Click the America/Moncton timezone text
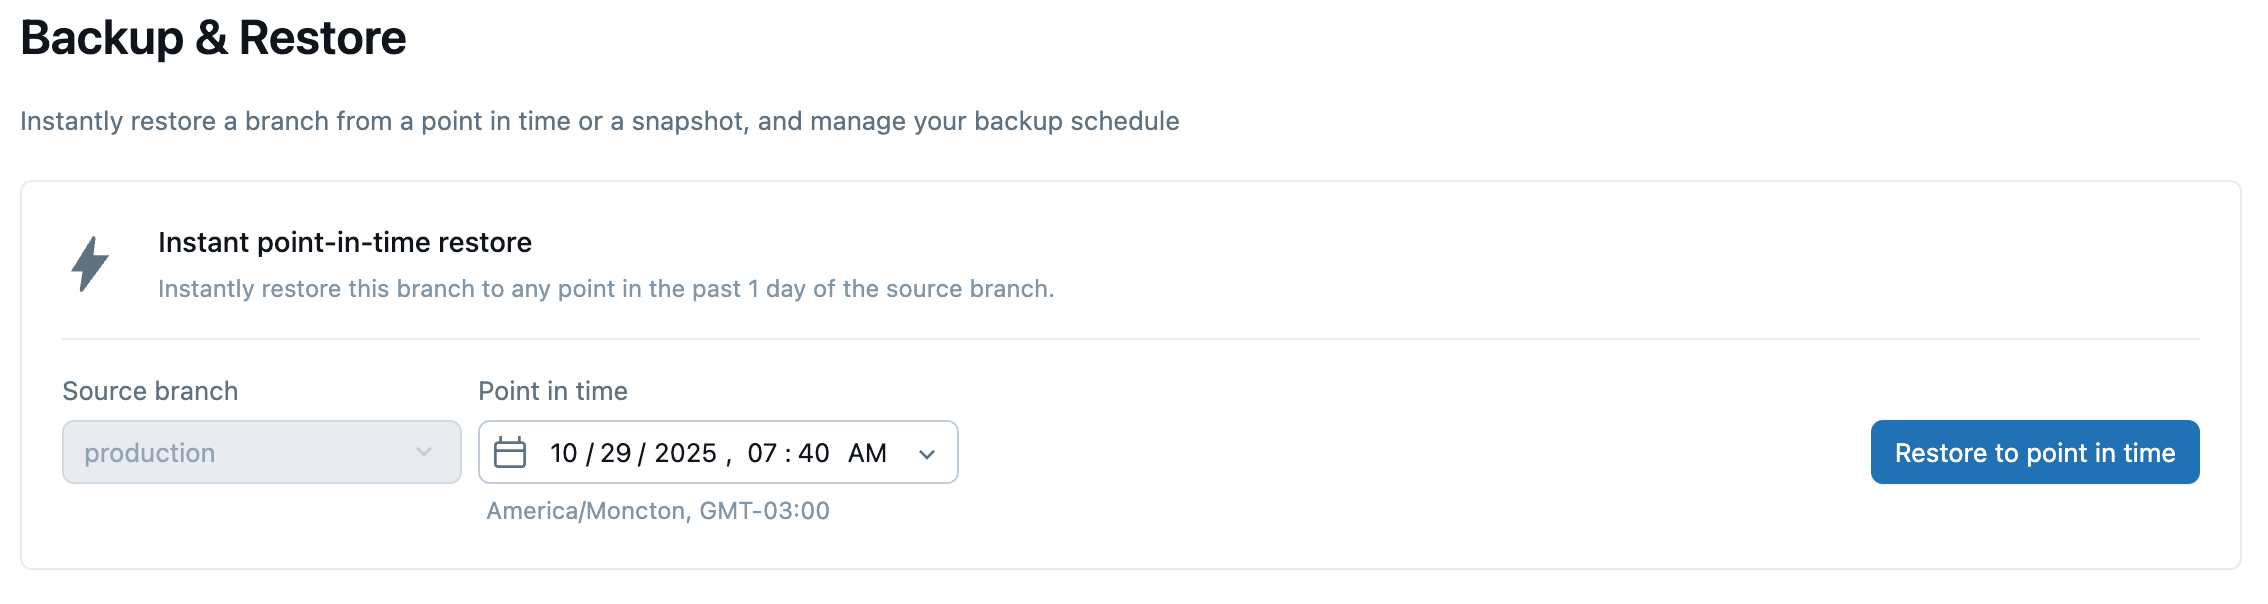Image resolution: width=2268 pixels, height=604 pixels. coord(657,511)
